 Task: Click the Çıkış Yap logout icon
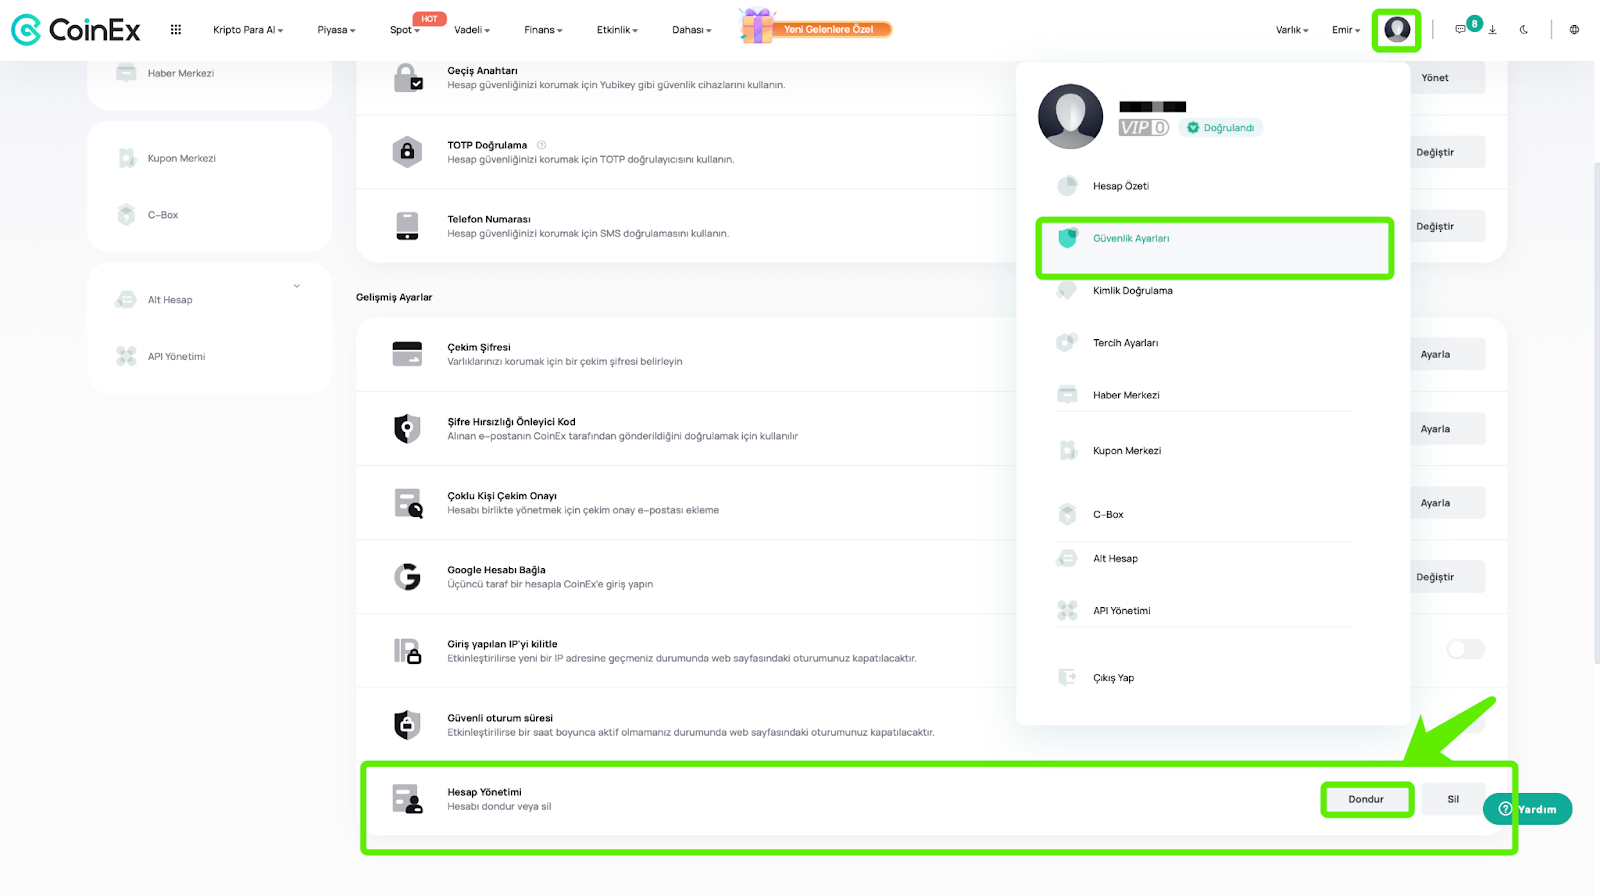[x=1068, y=677]
